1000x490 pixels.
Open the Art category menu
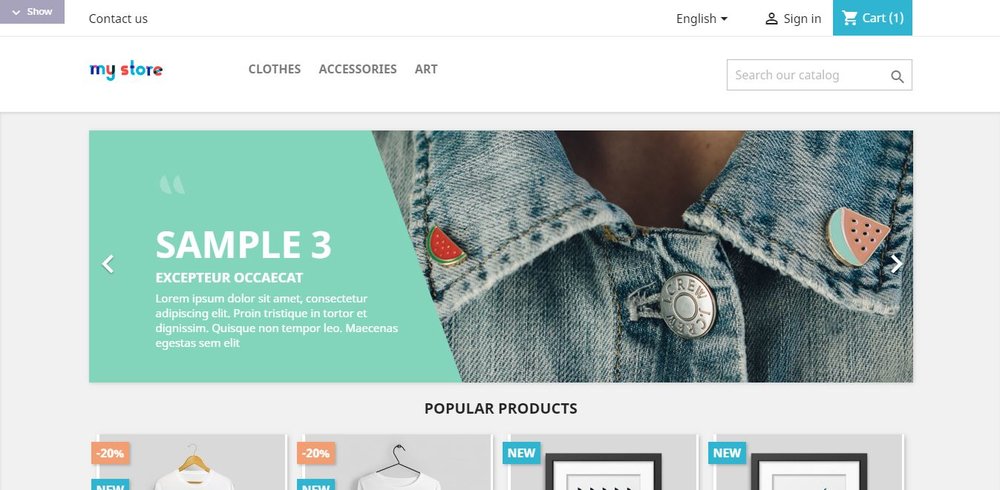coord(426,69)
